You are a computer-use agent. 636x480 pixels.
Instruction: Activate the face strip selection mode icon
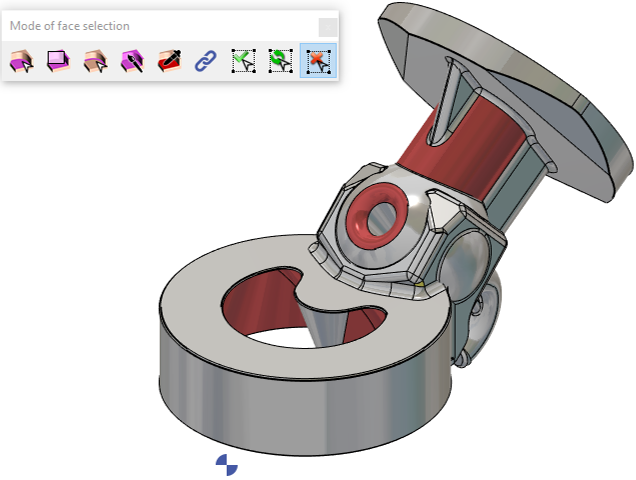[x=95, y=61]
